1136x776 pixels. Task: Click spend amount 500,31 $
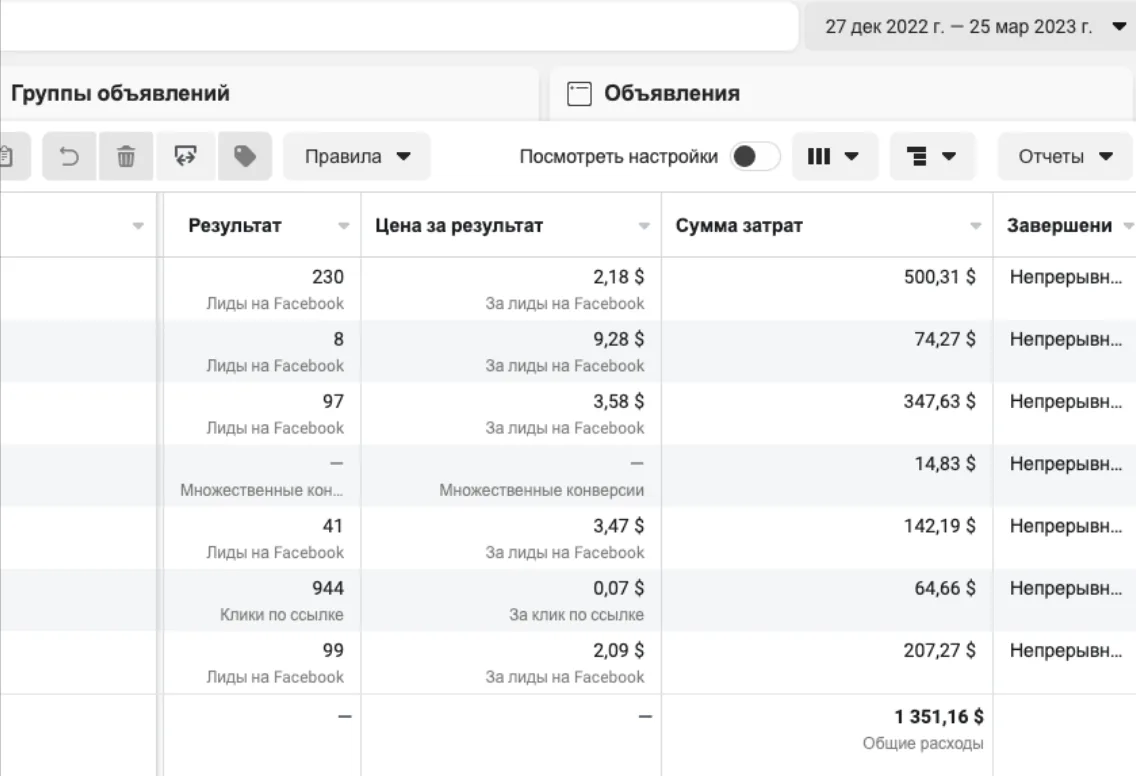[x=939, y=277]
